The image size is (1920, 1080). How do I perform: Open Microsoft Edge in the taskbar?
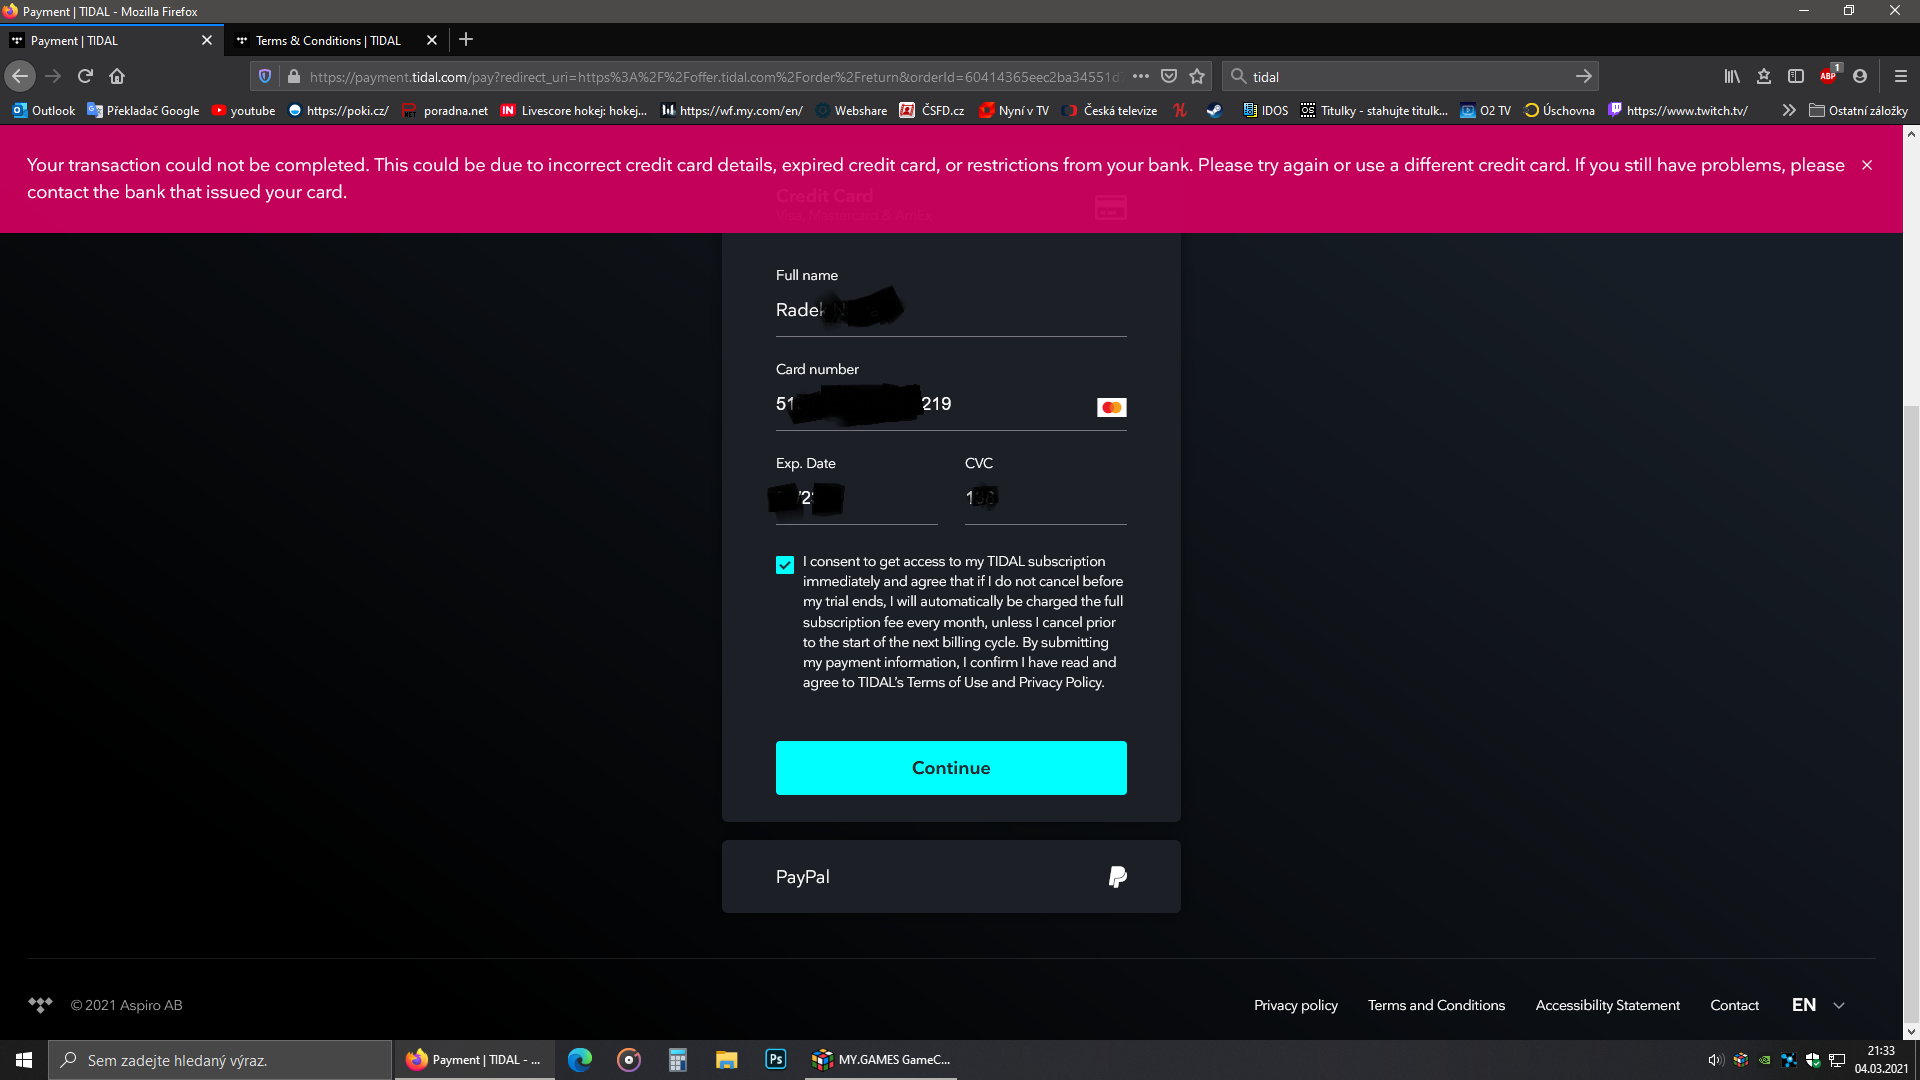tap(580, 1060)
